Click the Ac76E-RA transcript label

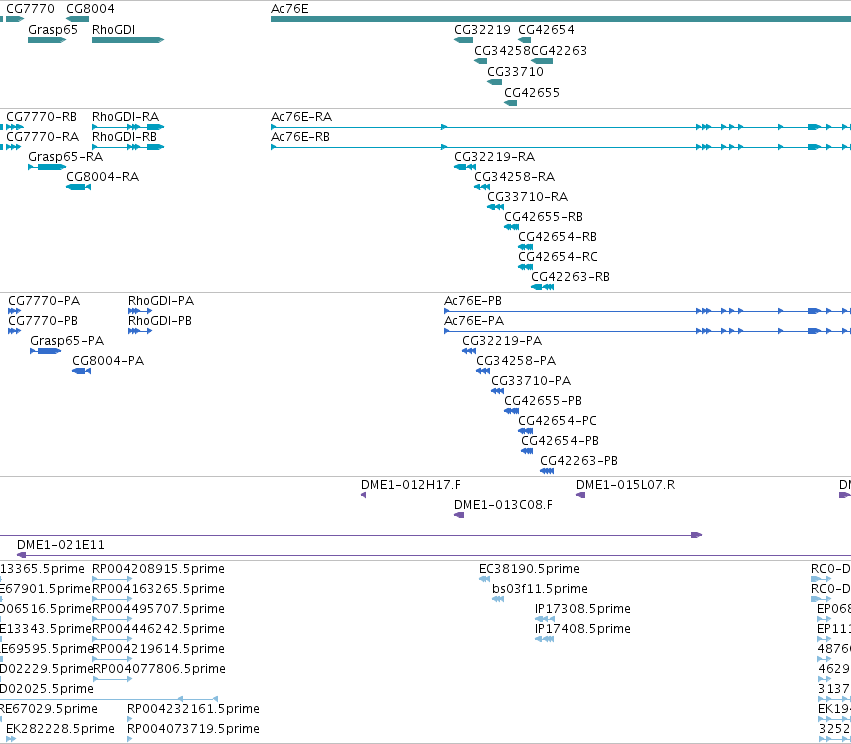(x=301, y=117)
